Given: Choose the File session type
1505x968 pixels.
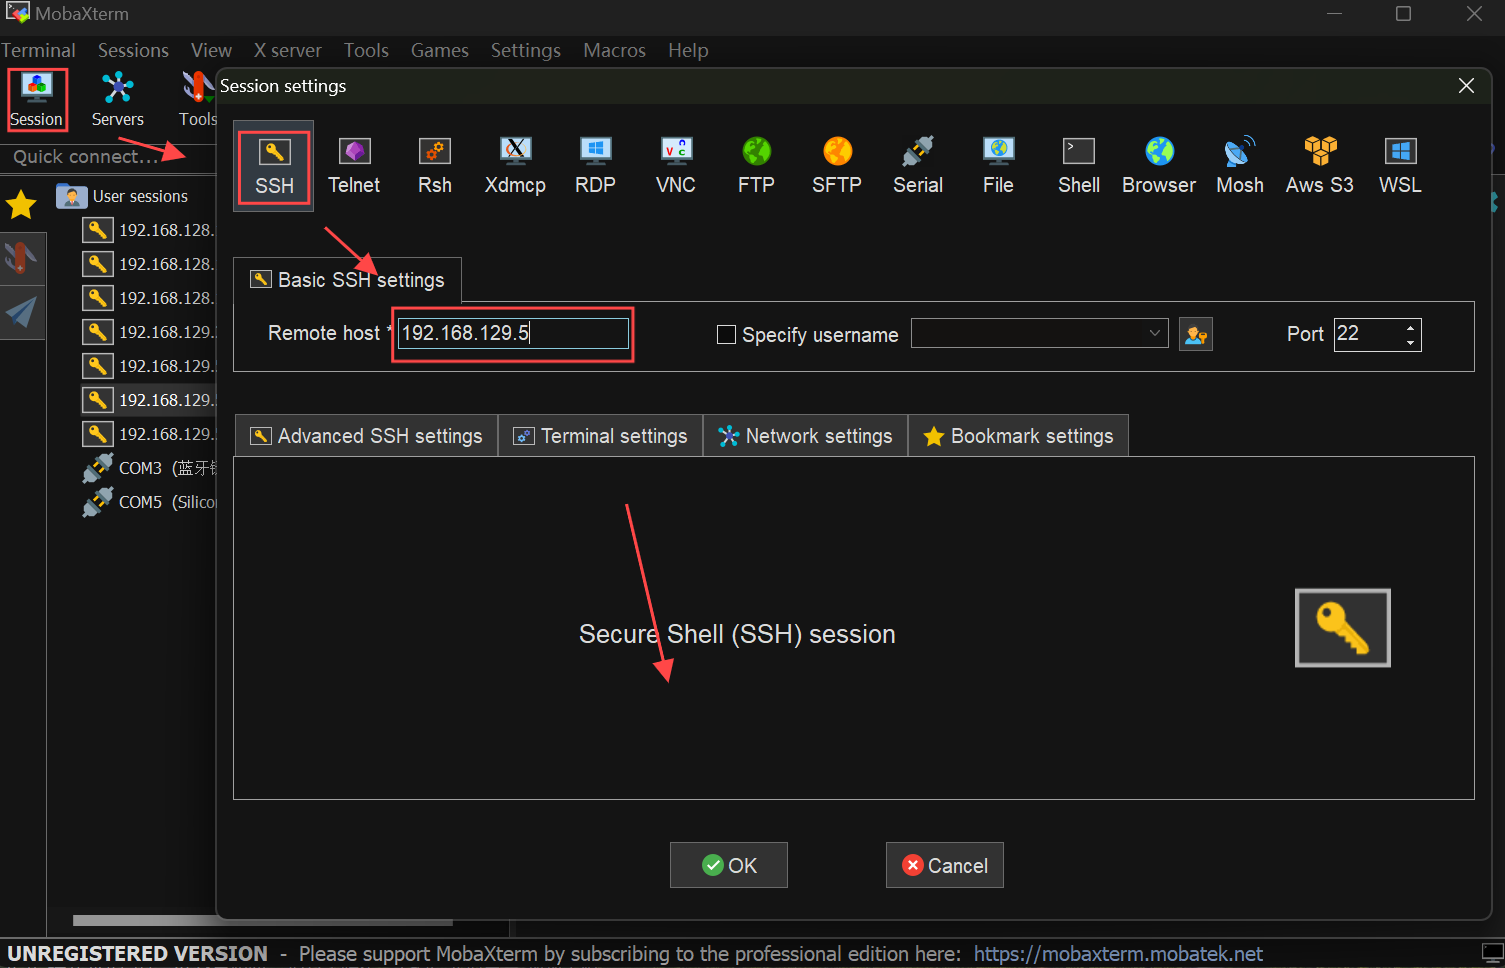Looking at the screenshot, I should tap(998, 166).
